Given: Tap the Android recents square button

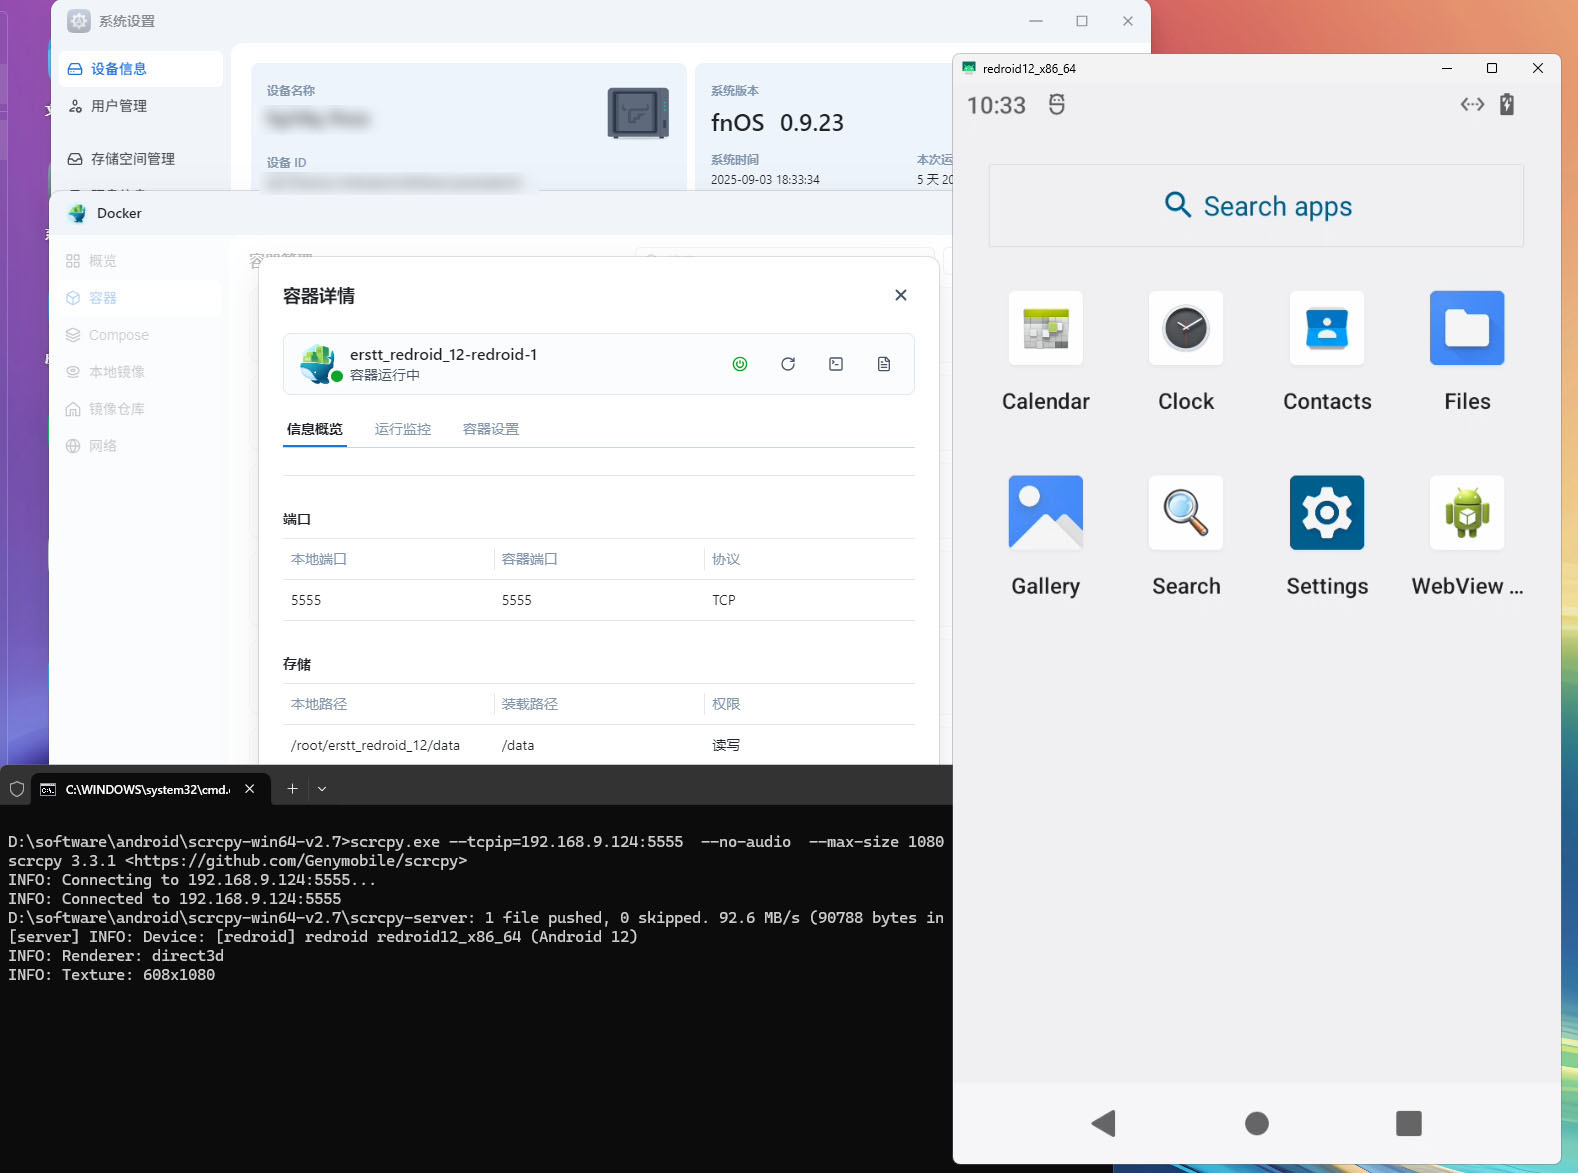Looking at the screenshot, I should click(1408, 1123).
